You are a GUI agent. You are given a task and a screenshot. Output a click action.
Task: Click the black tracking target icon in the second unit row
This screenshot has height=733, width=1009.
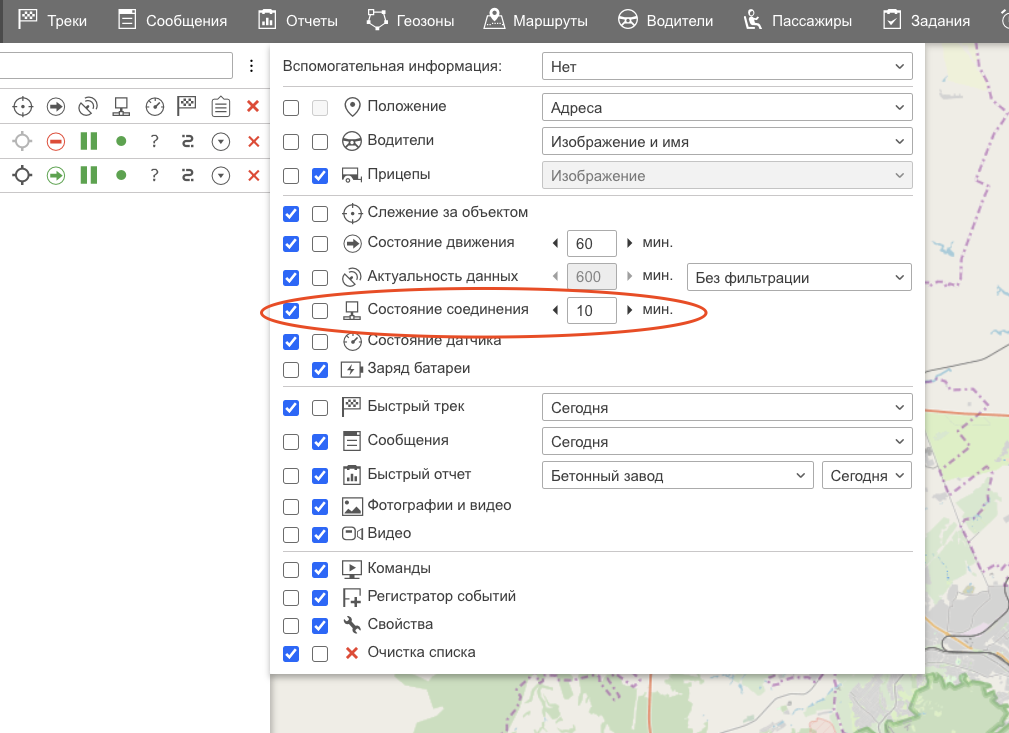click(22, 176)
